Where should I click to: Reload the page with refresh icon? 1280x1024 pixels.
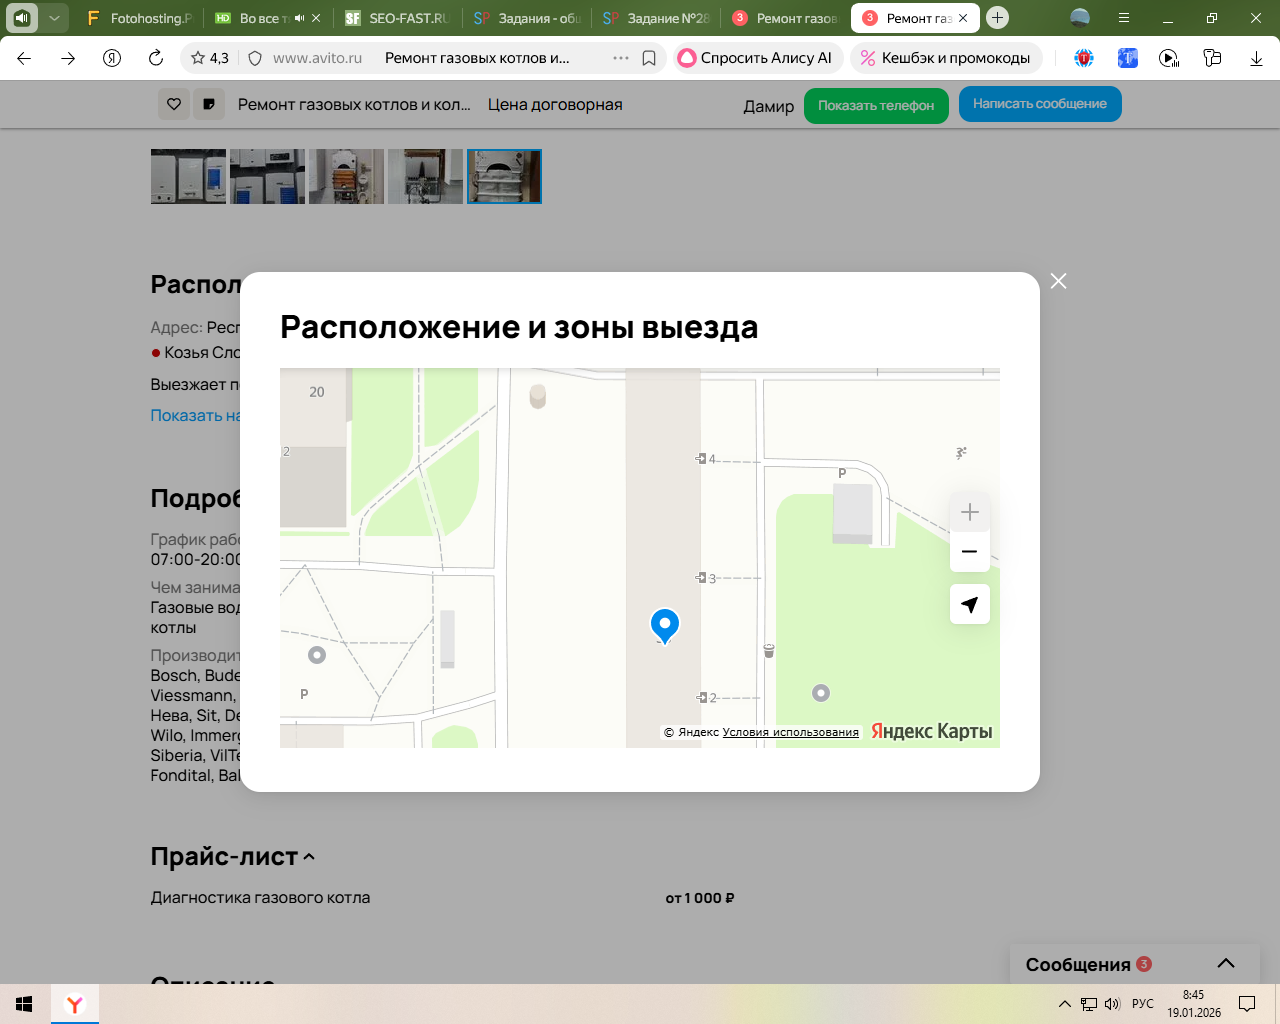(156, 58)
